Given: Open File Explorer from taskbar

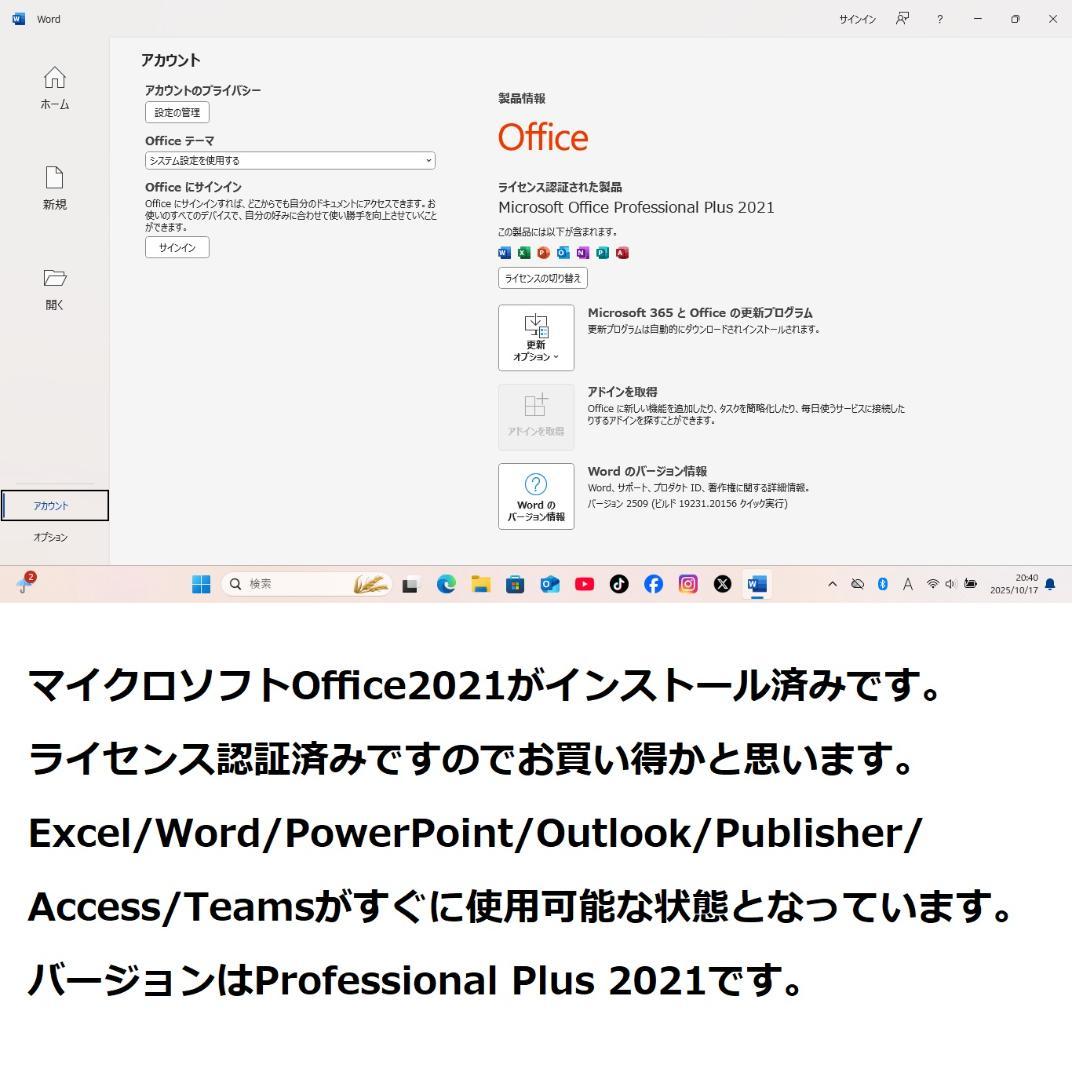Looking at the screenshot, I should 481,584.
